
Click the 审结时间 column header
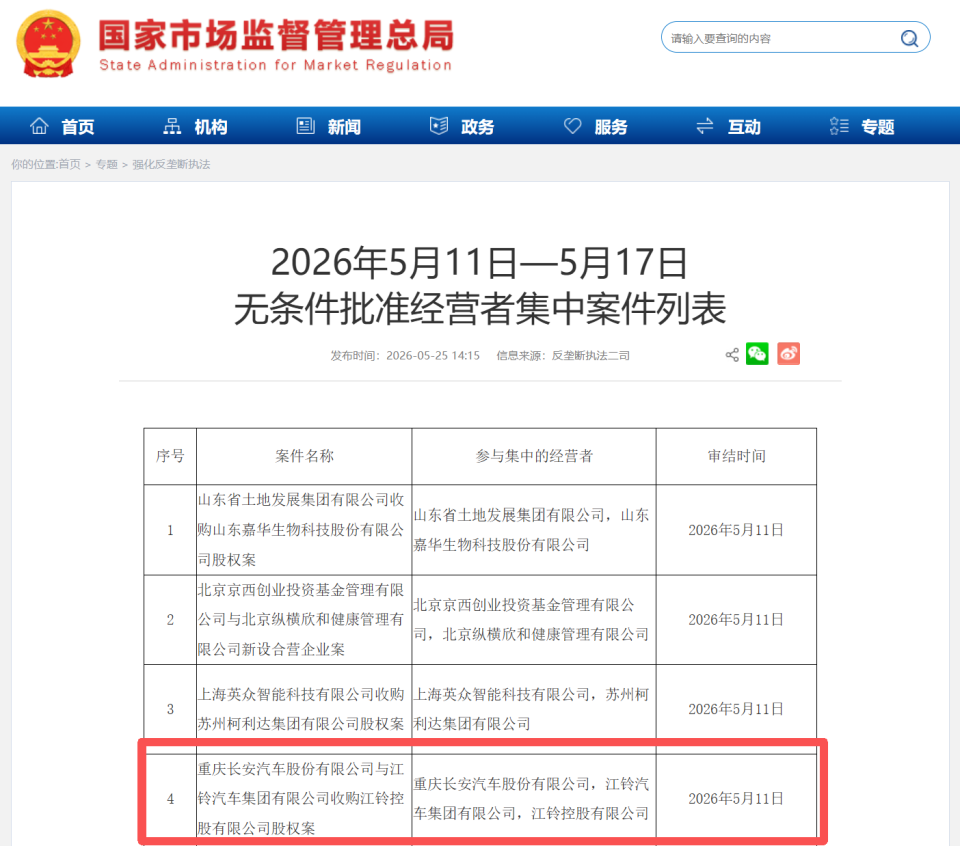point(737,456)
